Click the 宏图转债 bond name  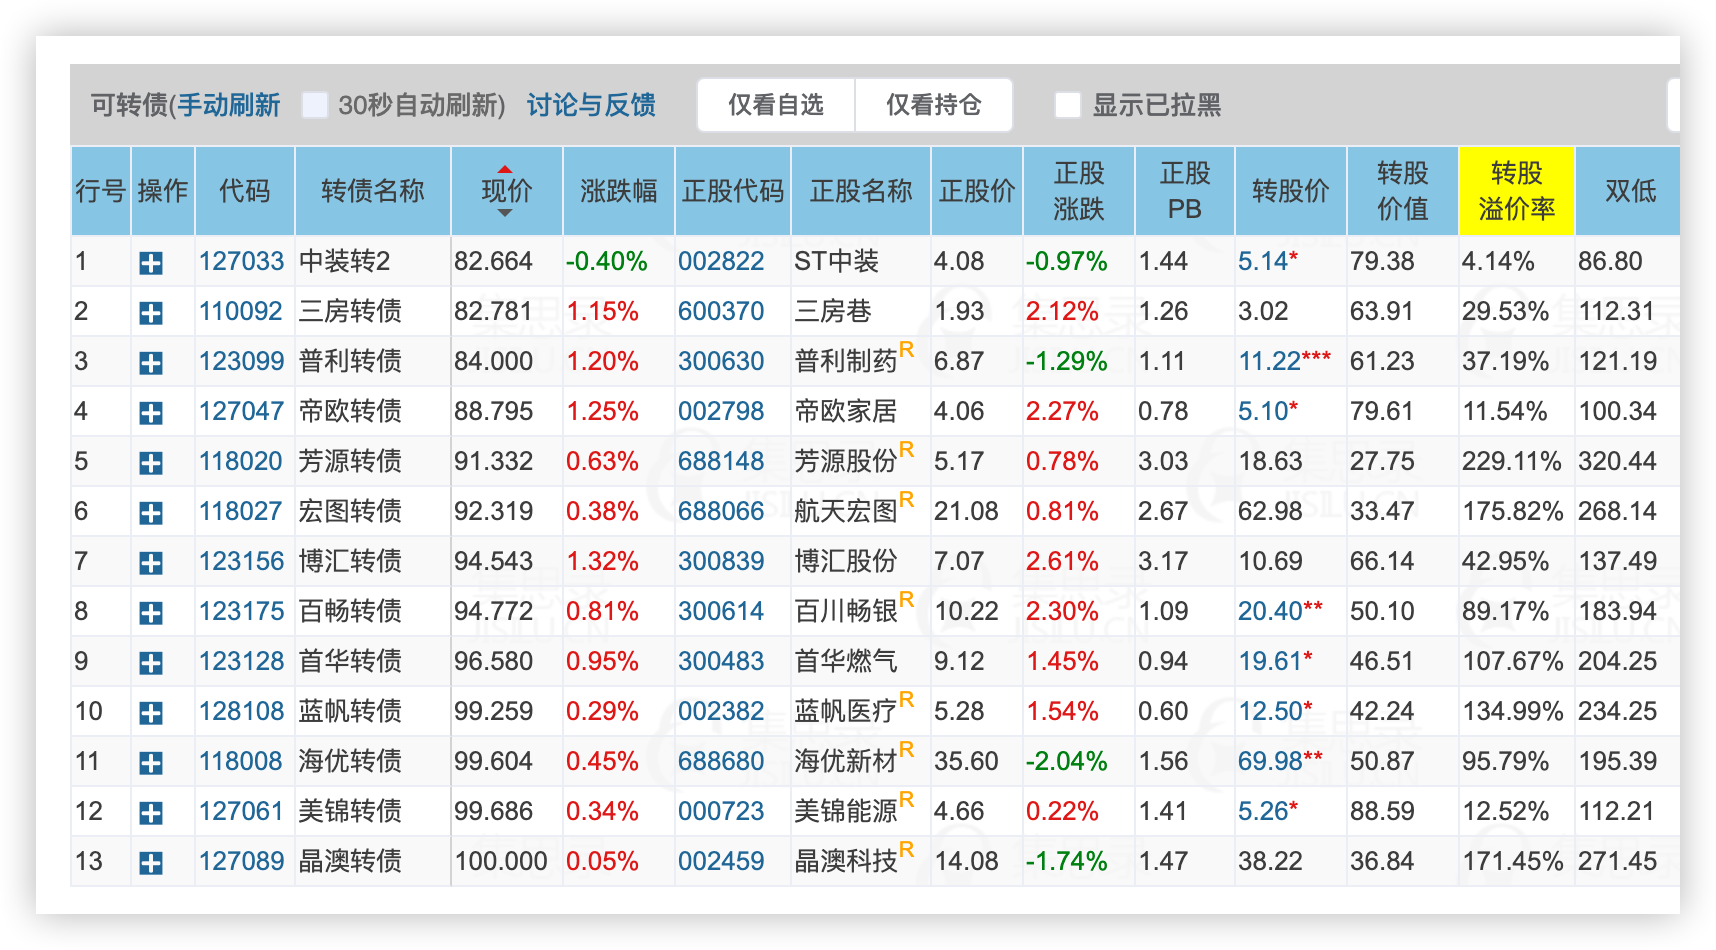pos(350,512)
